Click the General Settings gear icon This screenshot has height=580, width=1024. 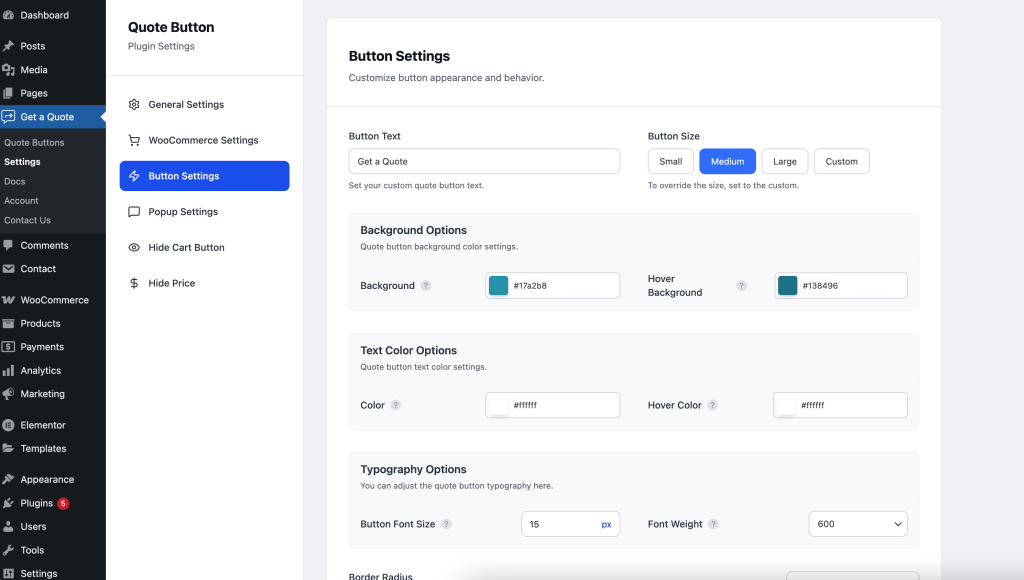pyautogui.click(x=135, y=105)
